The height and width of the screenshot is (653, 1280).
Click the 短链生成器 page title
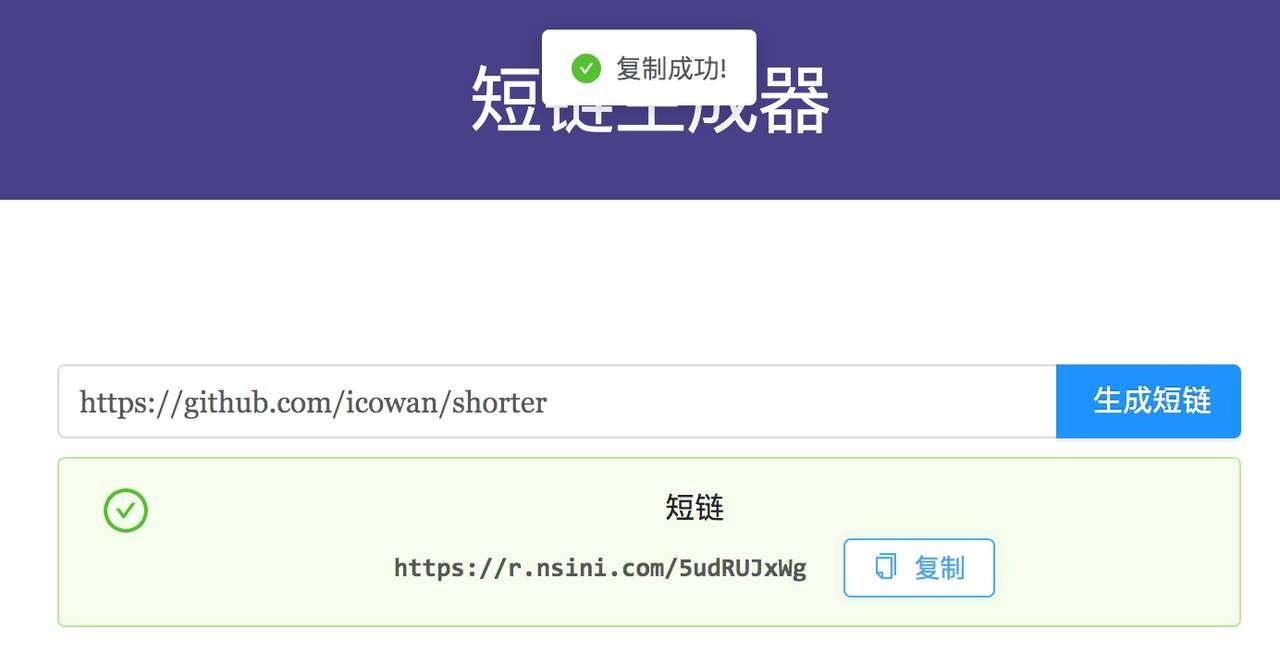click(650, 100)
